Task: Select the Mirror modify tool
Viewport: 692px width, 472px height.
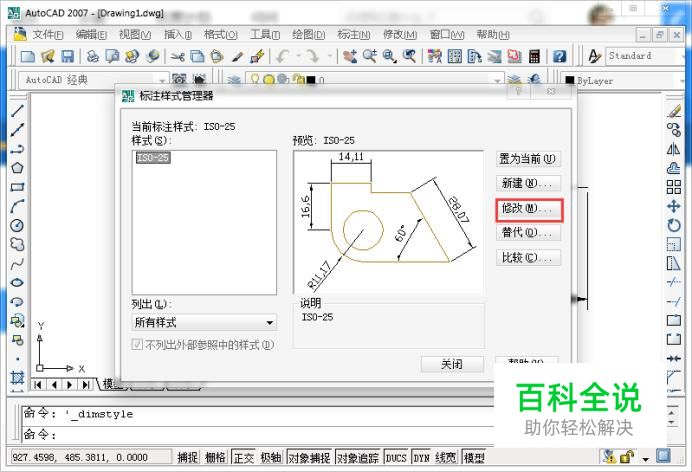Action: coord(673,149)
